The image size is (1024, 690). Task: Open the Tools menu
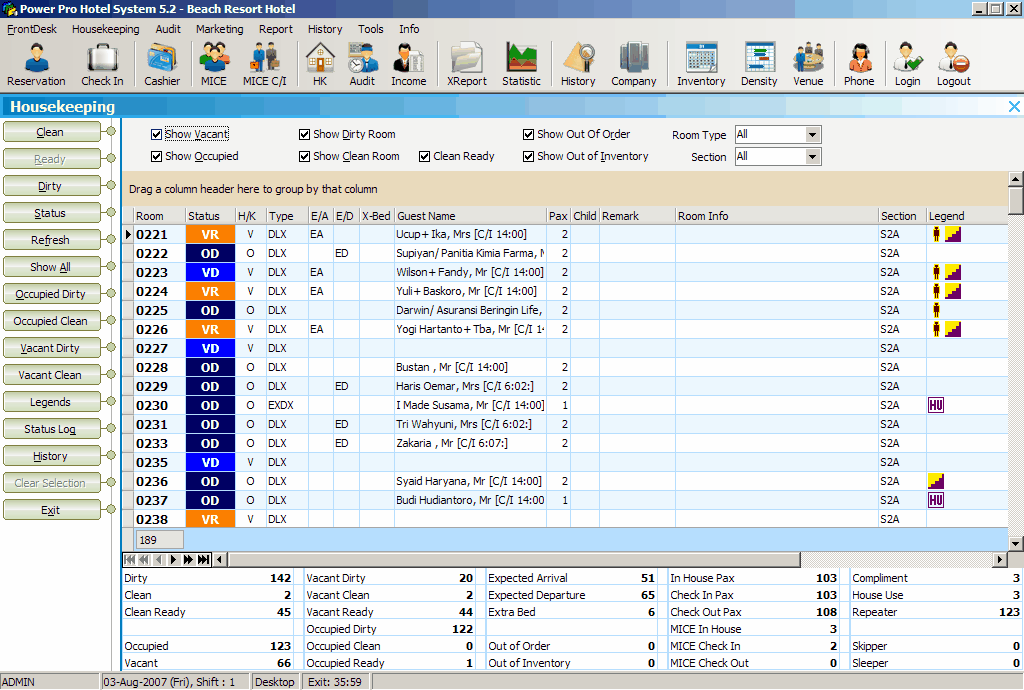point(370,29)
